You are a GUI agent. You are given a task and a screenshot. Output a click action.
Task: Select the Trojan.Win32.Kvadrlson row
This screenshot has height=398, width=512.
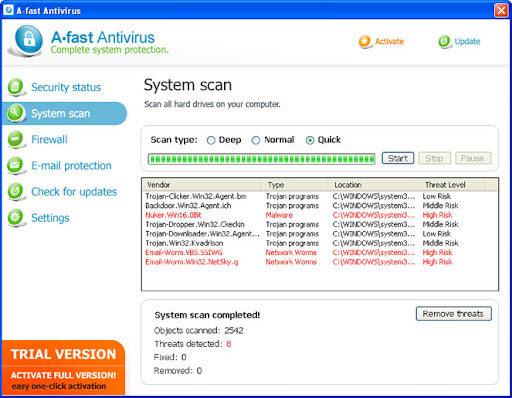[x=320, y=243]
